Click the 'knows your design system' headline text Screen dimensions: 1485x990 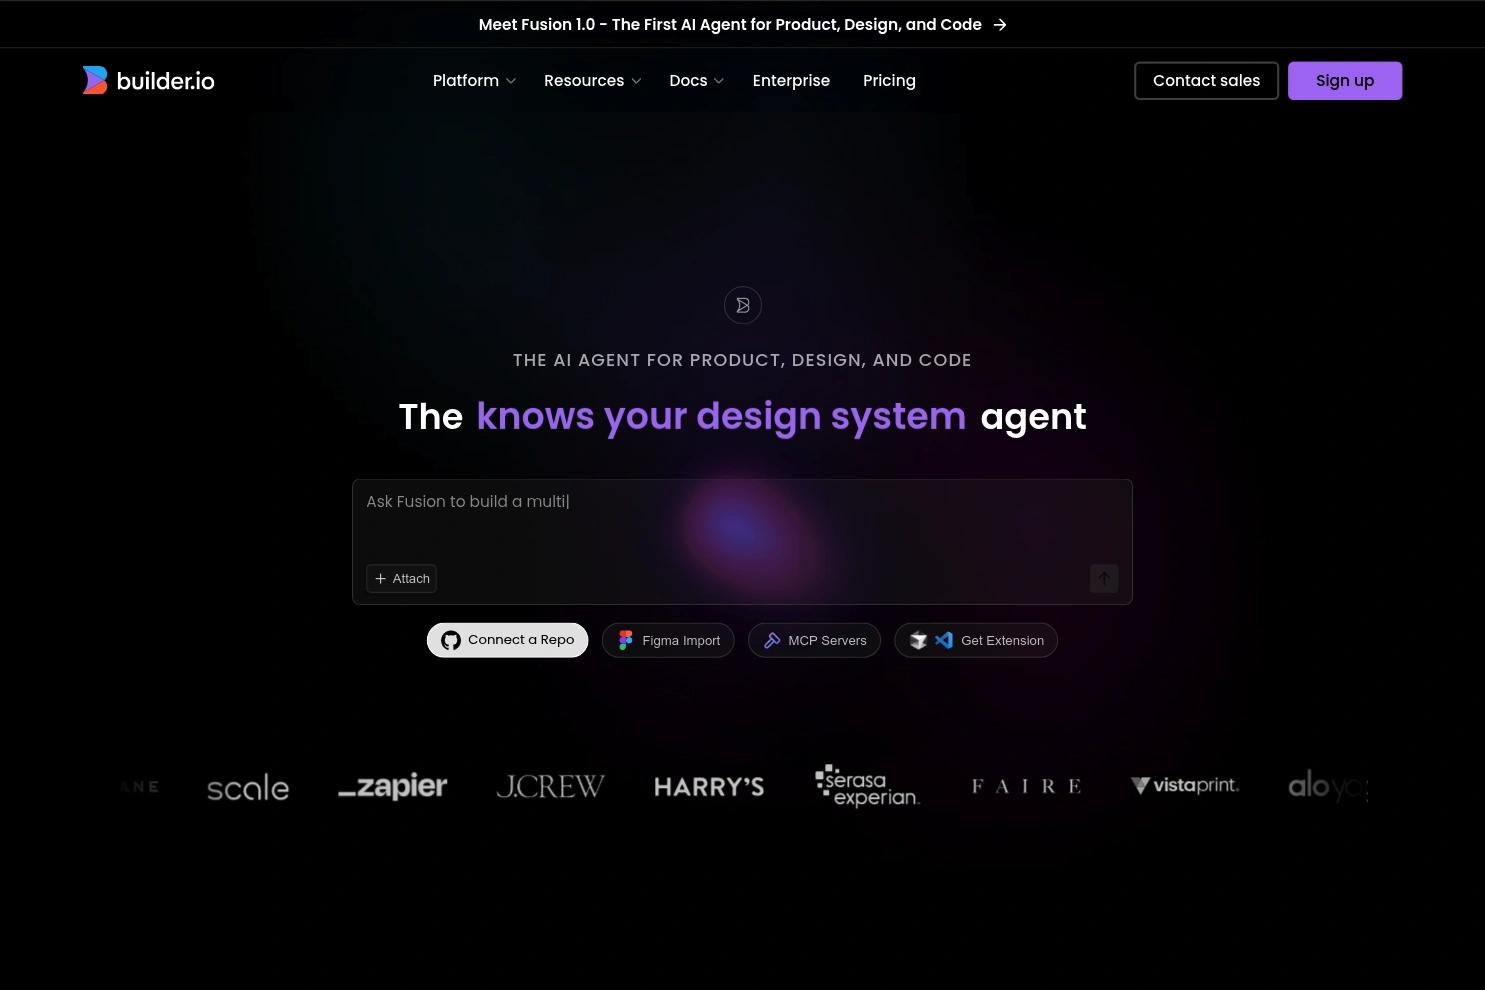point(721,416)
